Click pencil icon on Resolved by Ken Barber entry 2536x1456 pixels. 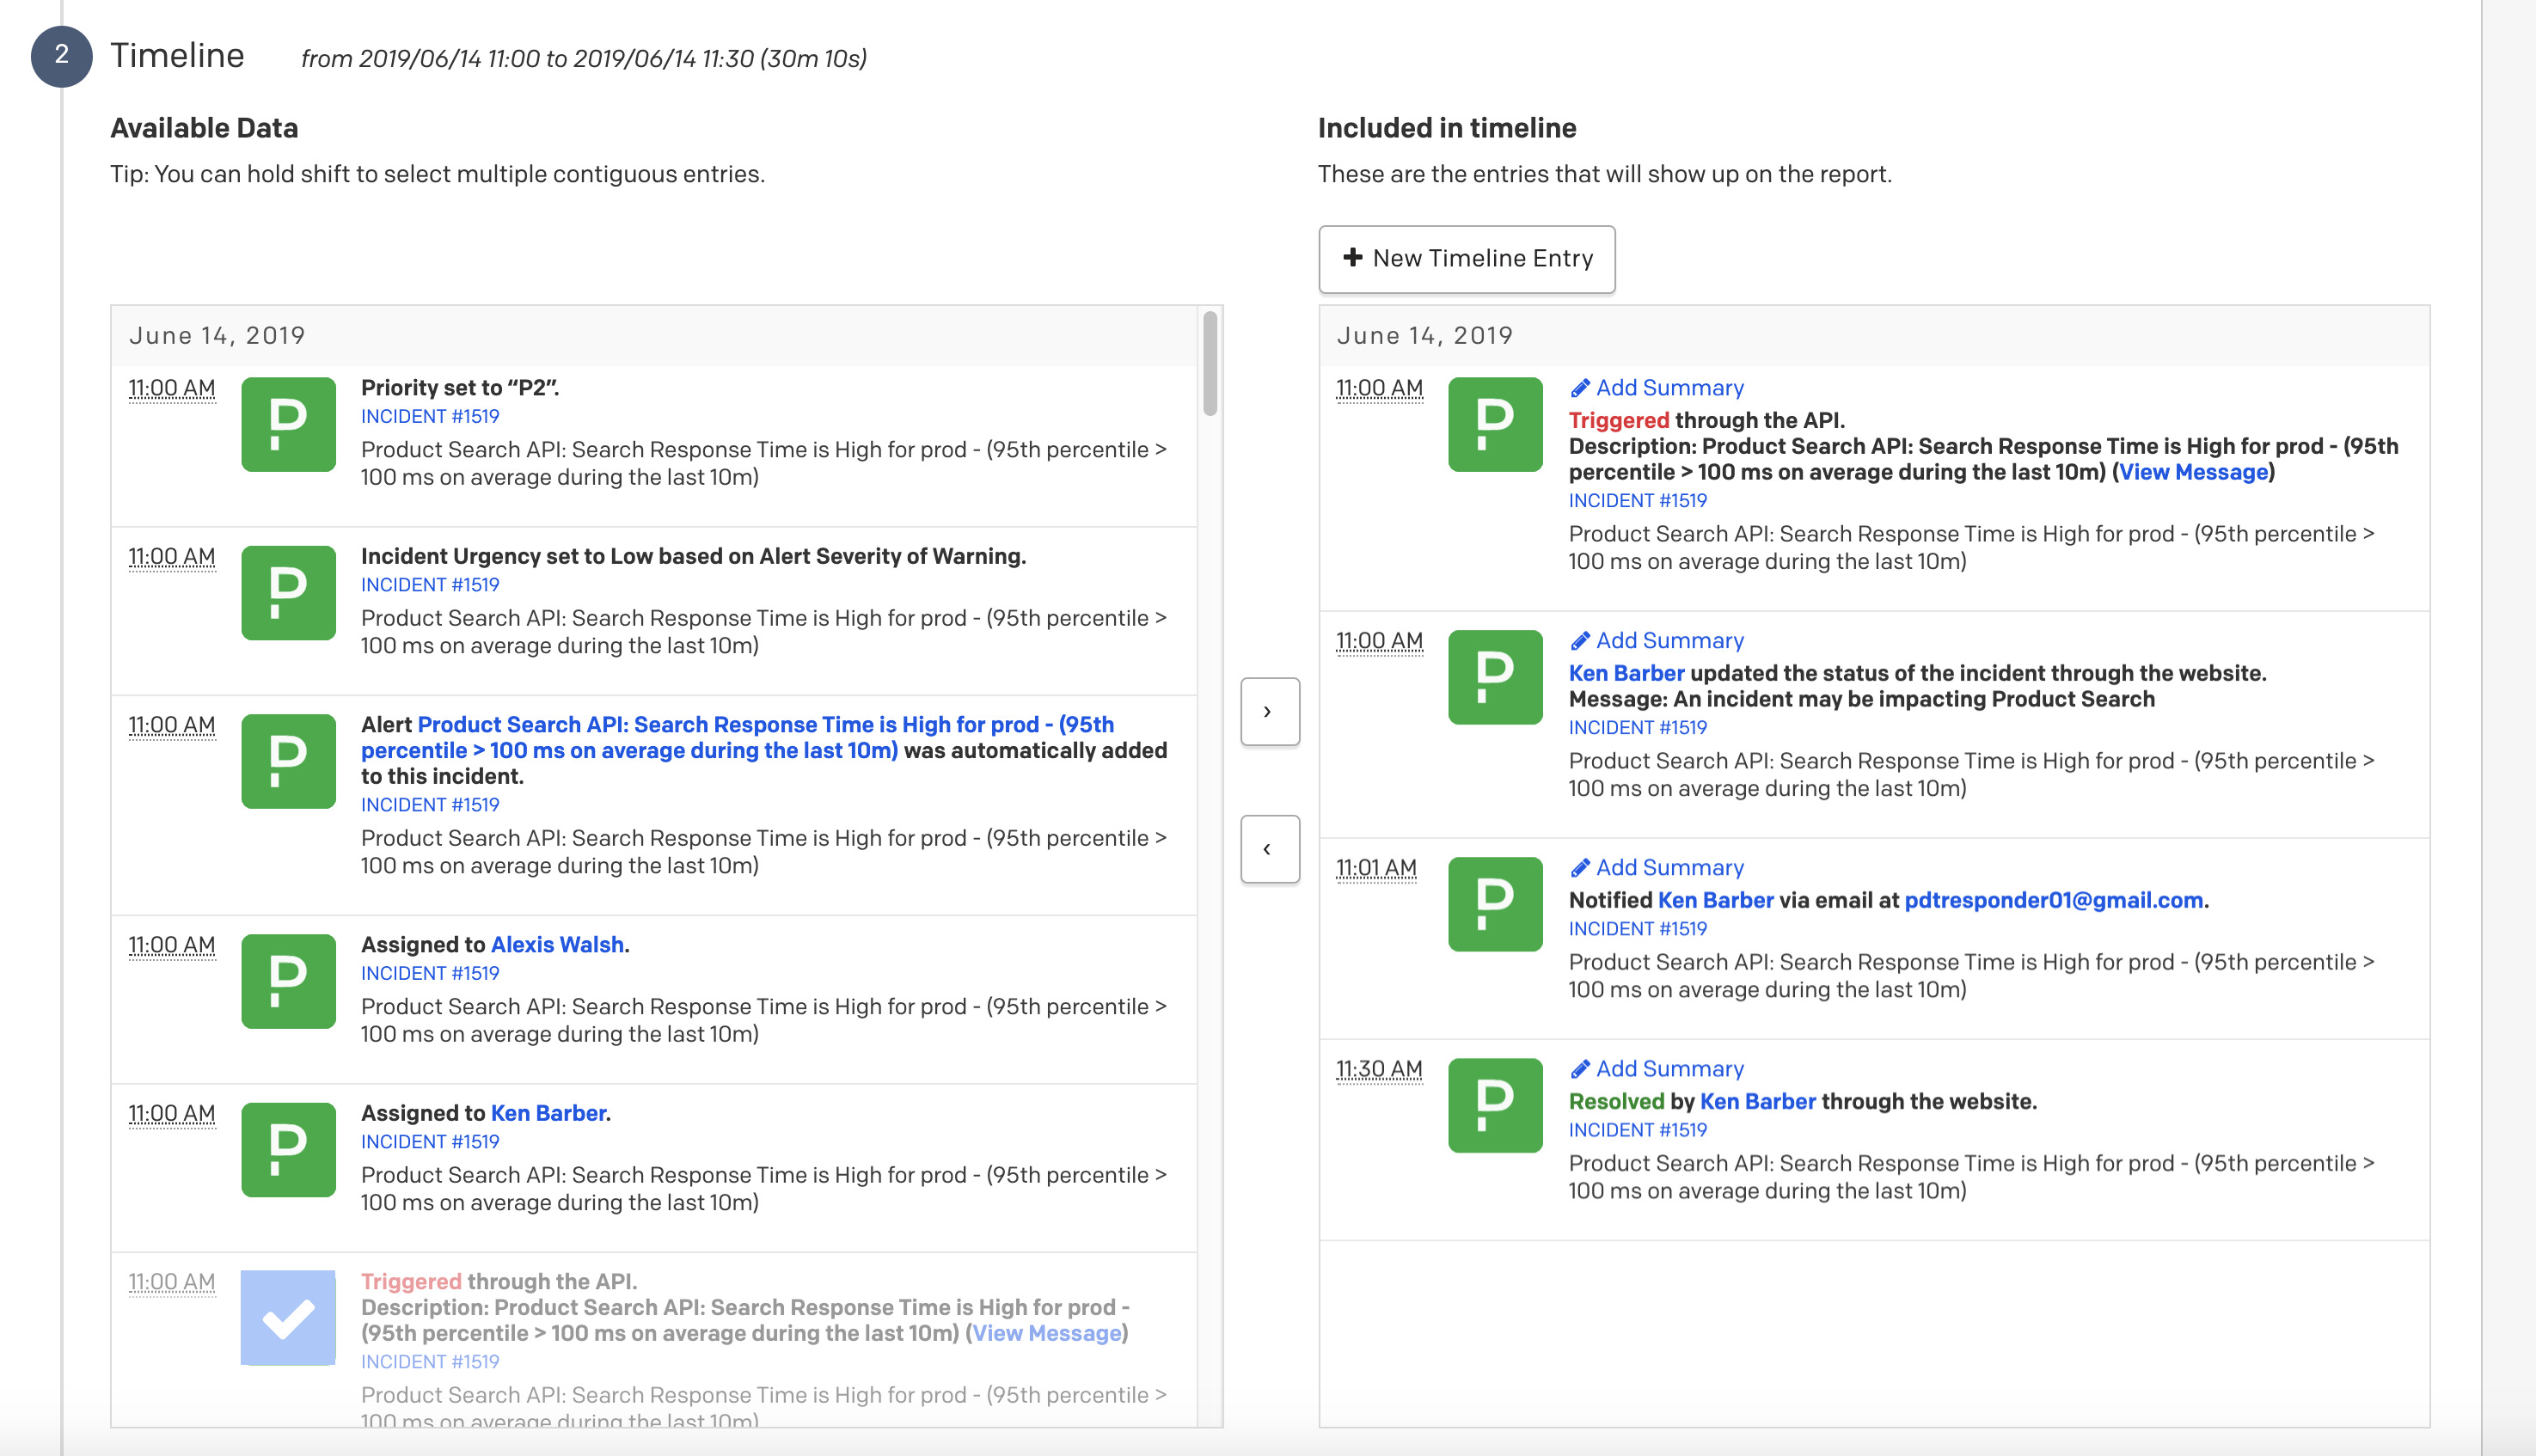(x=1579, y=1069)
